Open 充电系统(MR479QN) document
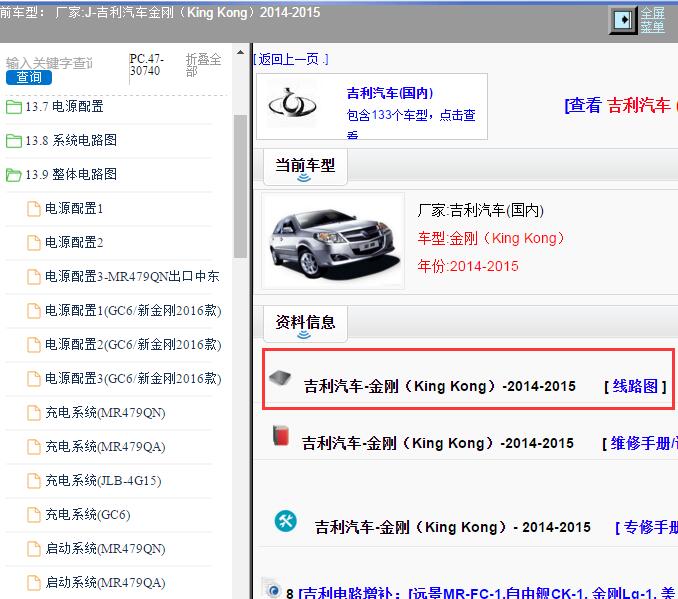The width and height of the screenshot is (678, 599). (x=105, y=413)
